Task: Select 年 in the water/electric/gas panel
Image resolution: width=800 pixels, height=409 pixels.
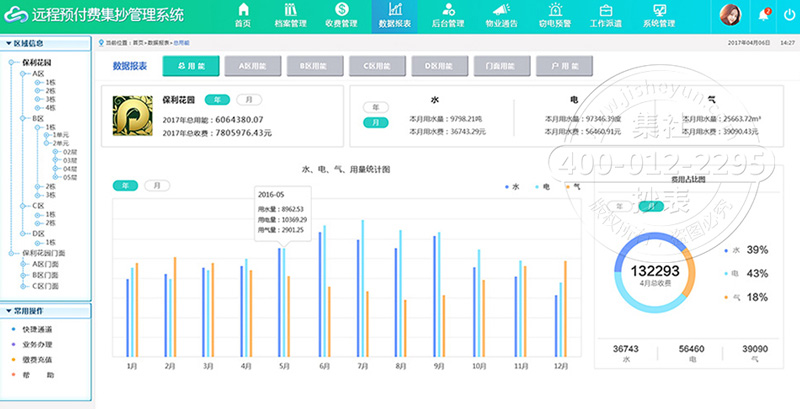Action: 376,106
